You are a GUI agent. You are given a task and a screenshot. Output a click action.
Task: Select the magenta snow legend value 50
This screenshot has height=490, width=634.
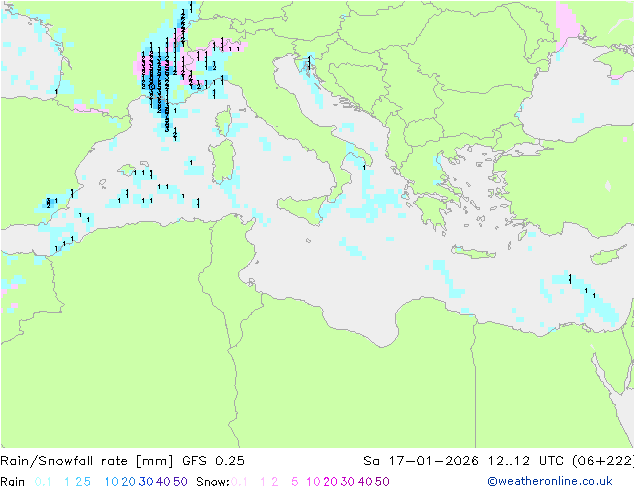click(382, 482)
